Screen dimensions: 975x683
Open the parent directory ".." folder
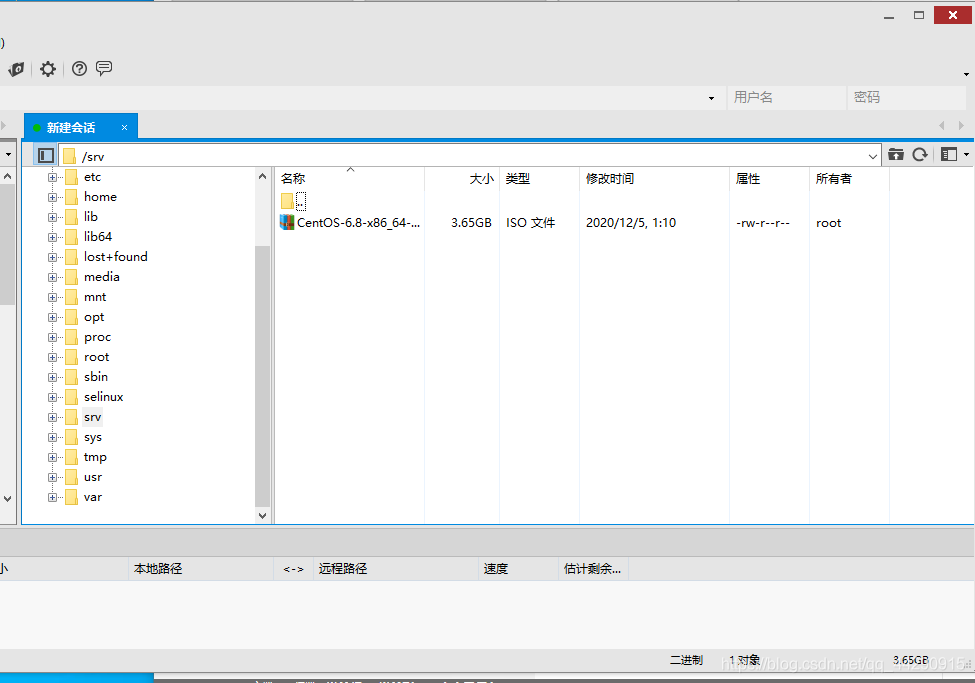point(293,201)
